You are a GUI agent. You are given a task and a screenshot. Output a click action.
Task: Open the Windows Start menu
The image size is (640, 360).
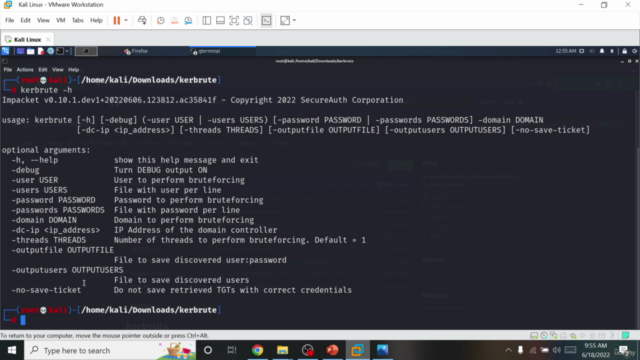click(12, 350)
